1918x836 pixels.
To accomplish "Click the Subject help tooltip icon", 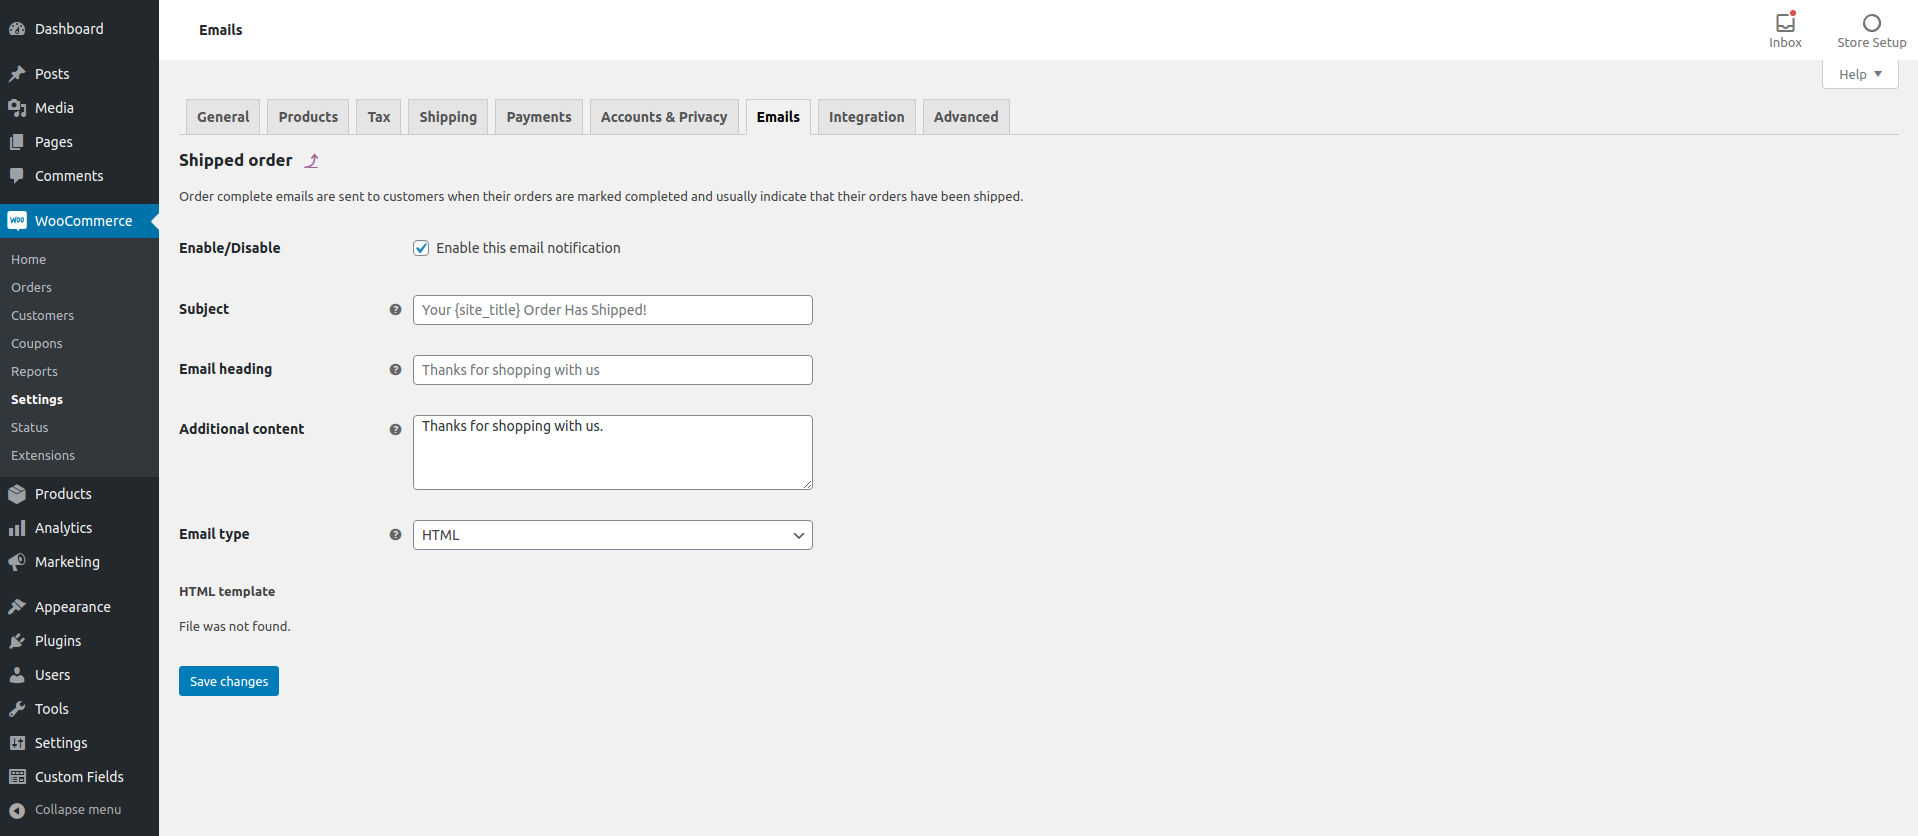I will [395, 310].
